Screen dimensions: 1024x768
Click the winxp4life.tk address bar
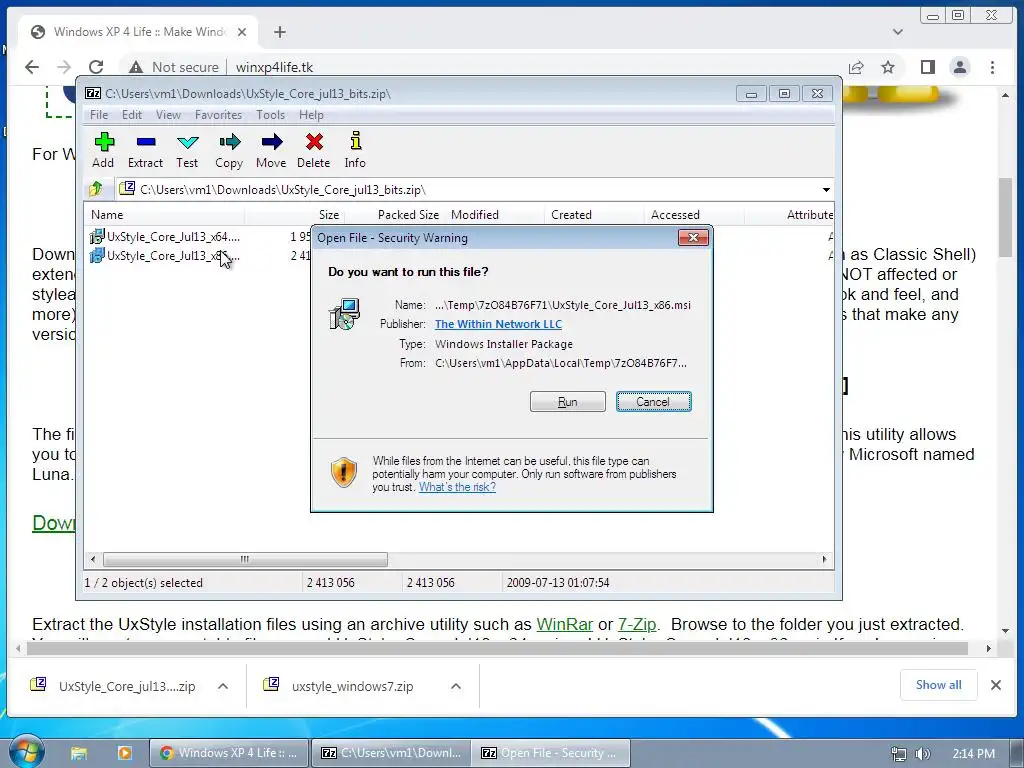pos(274,67)
